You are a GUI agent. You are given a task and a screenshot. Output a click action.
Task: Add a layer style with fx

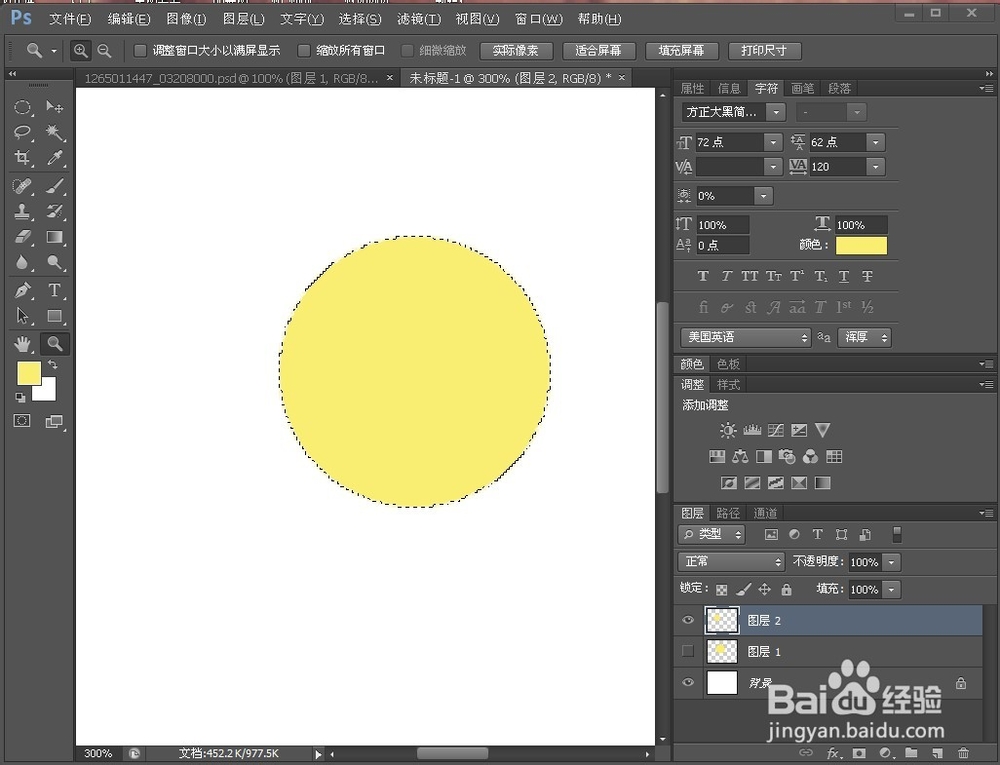(833, 753)
